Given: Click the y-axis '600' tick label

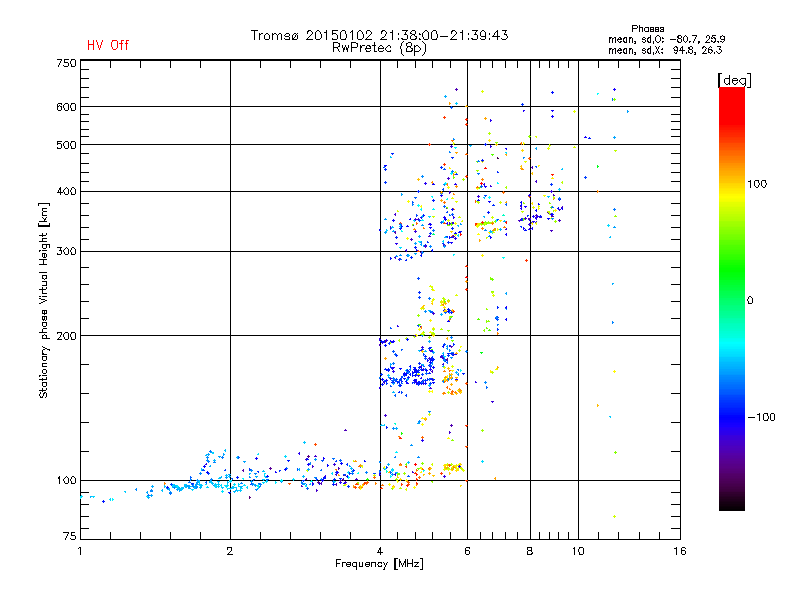Looking at the screenshot, I should click(x=66, y=107).
